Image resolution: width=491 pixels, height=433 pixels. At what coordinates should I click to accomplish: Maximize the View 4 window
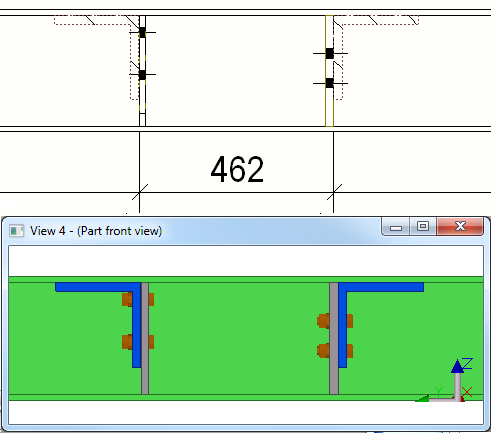click(423, 227)
